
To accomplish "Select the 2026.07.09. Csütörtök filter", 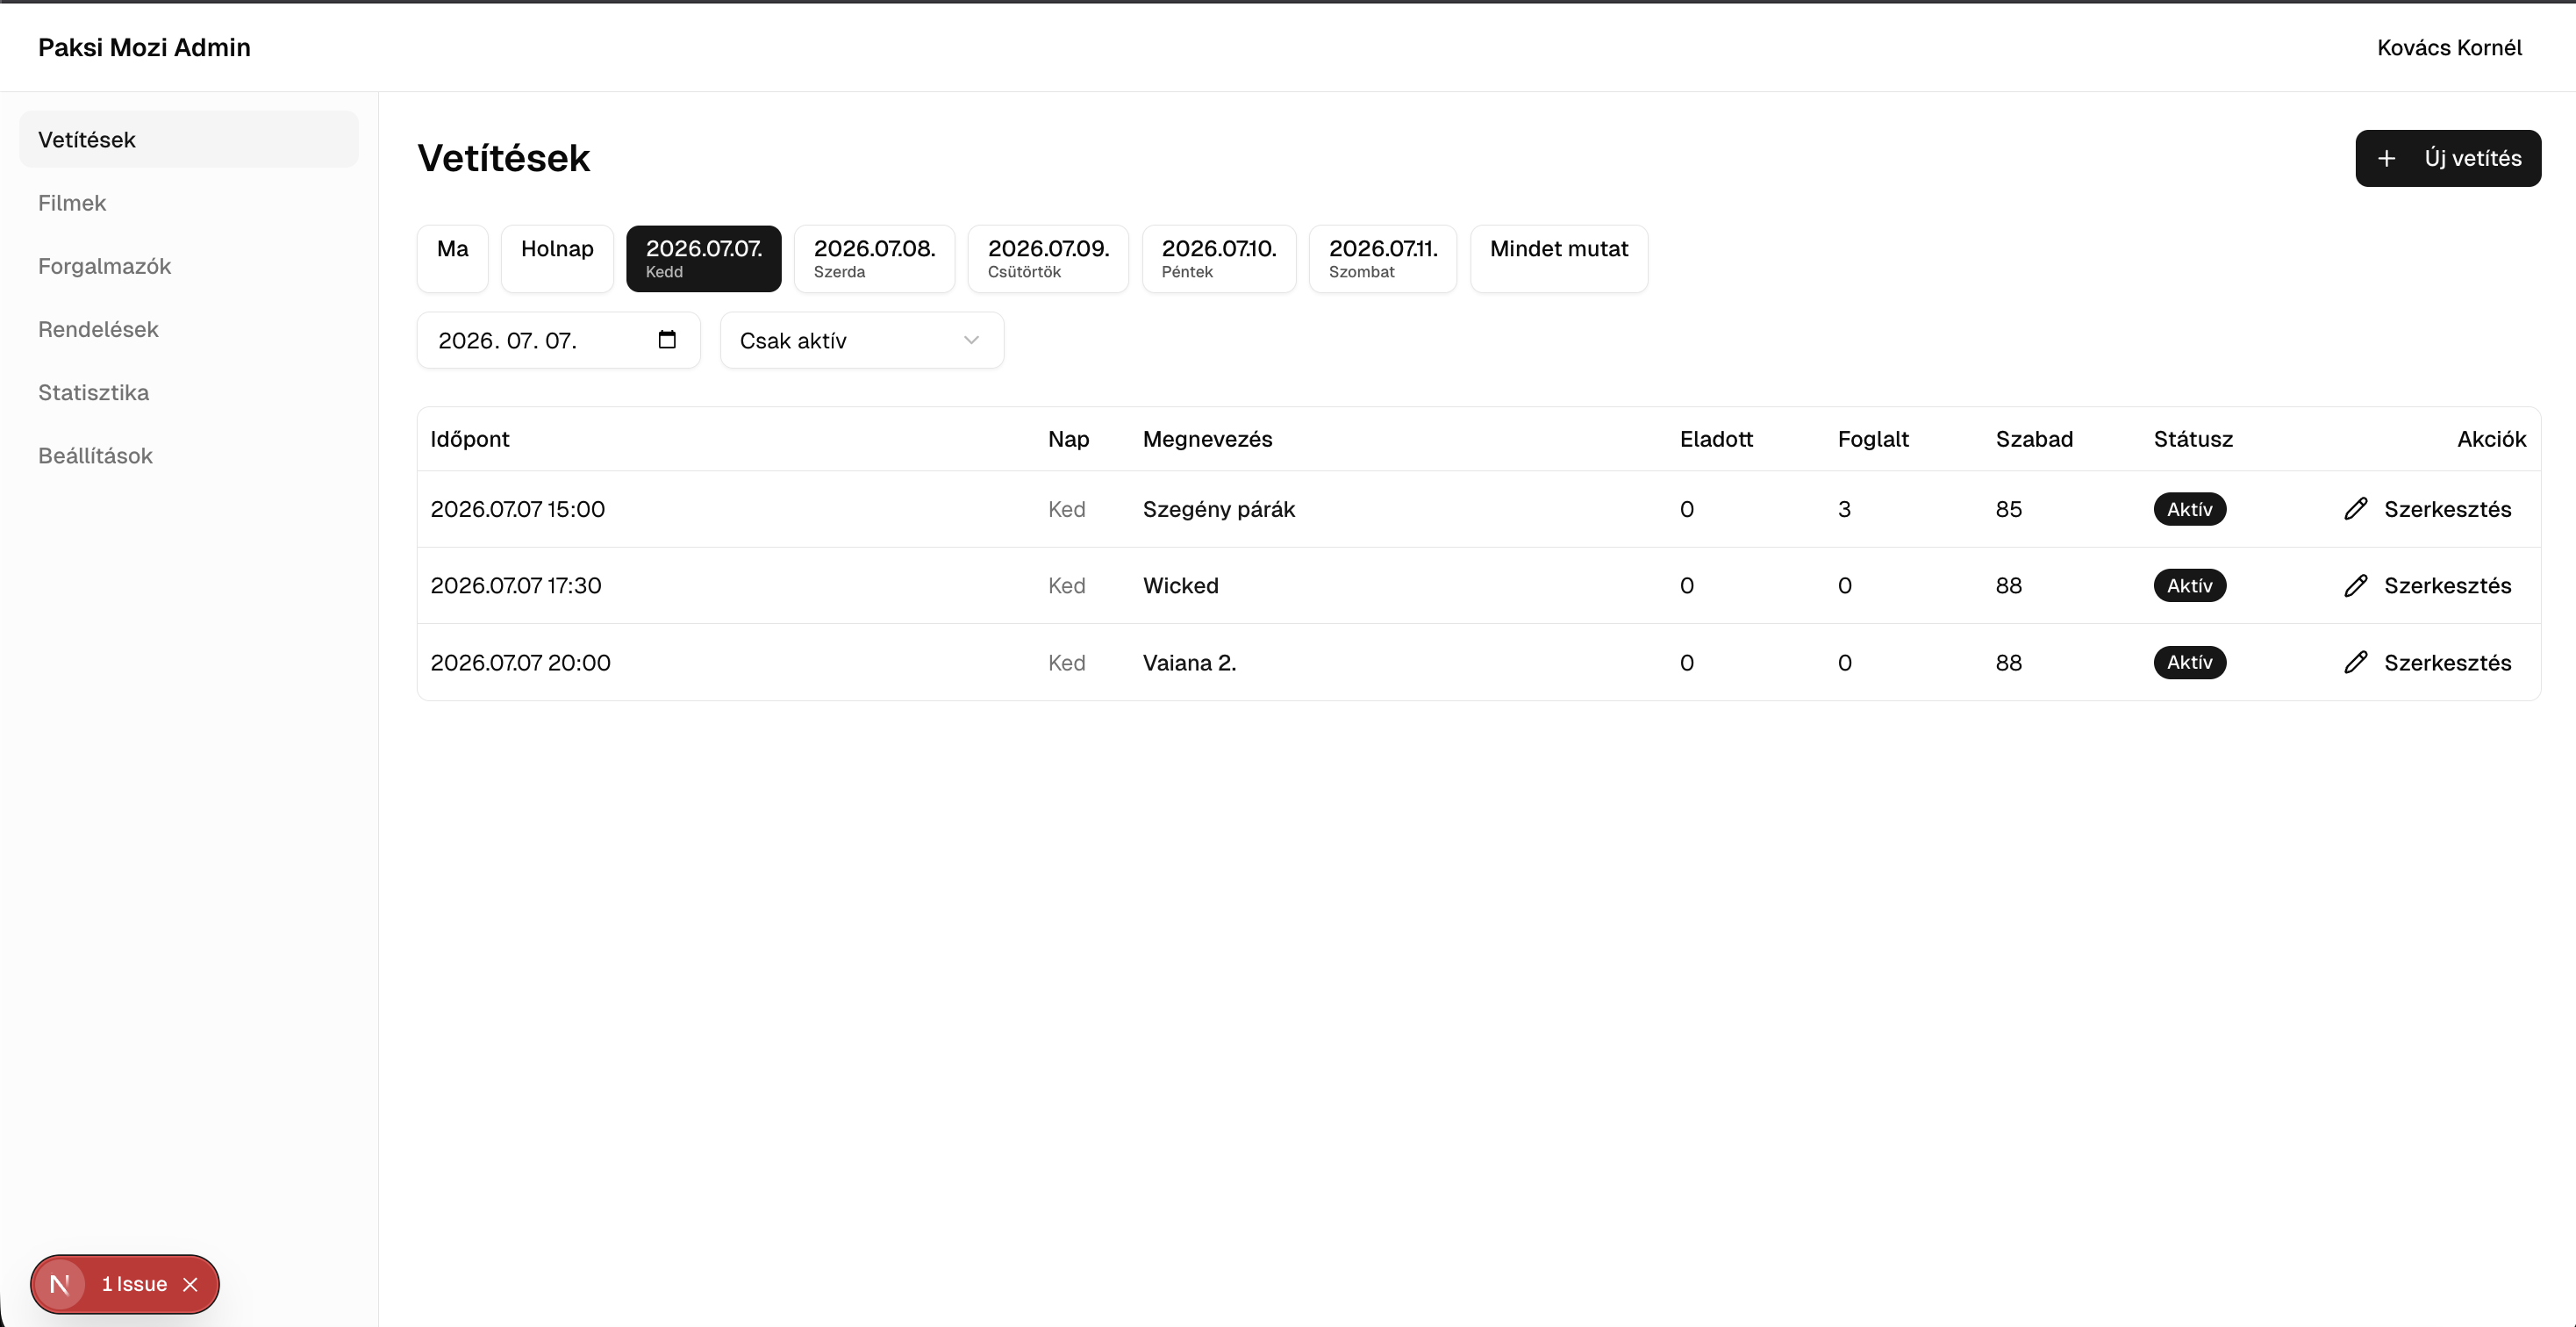I will (1048, 258).
